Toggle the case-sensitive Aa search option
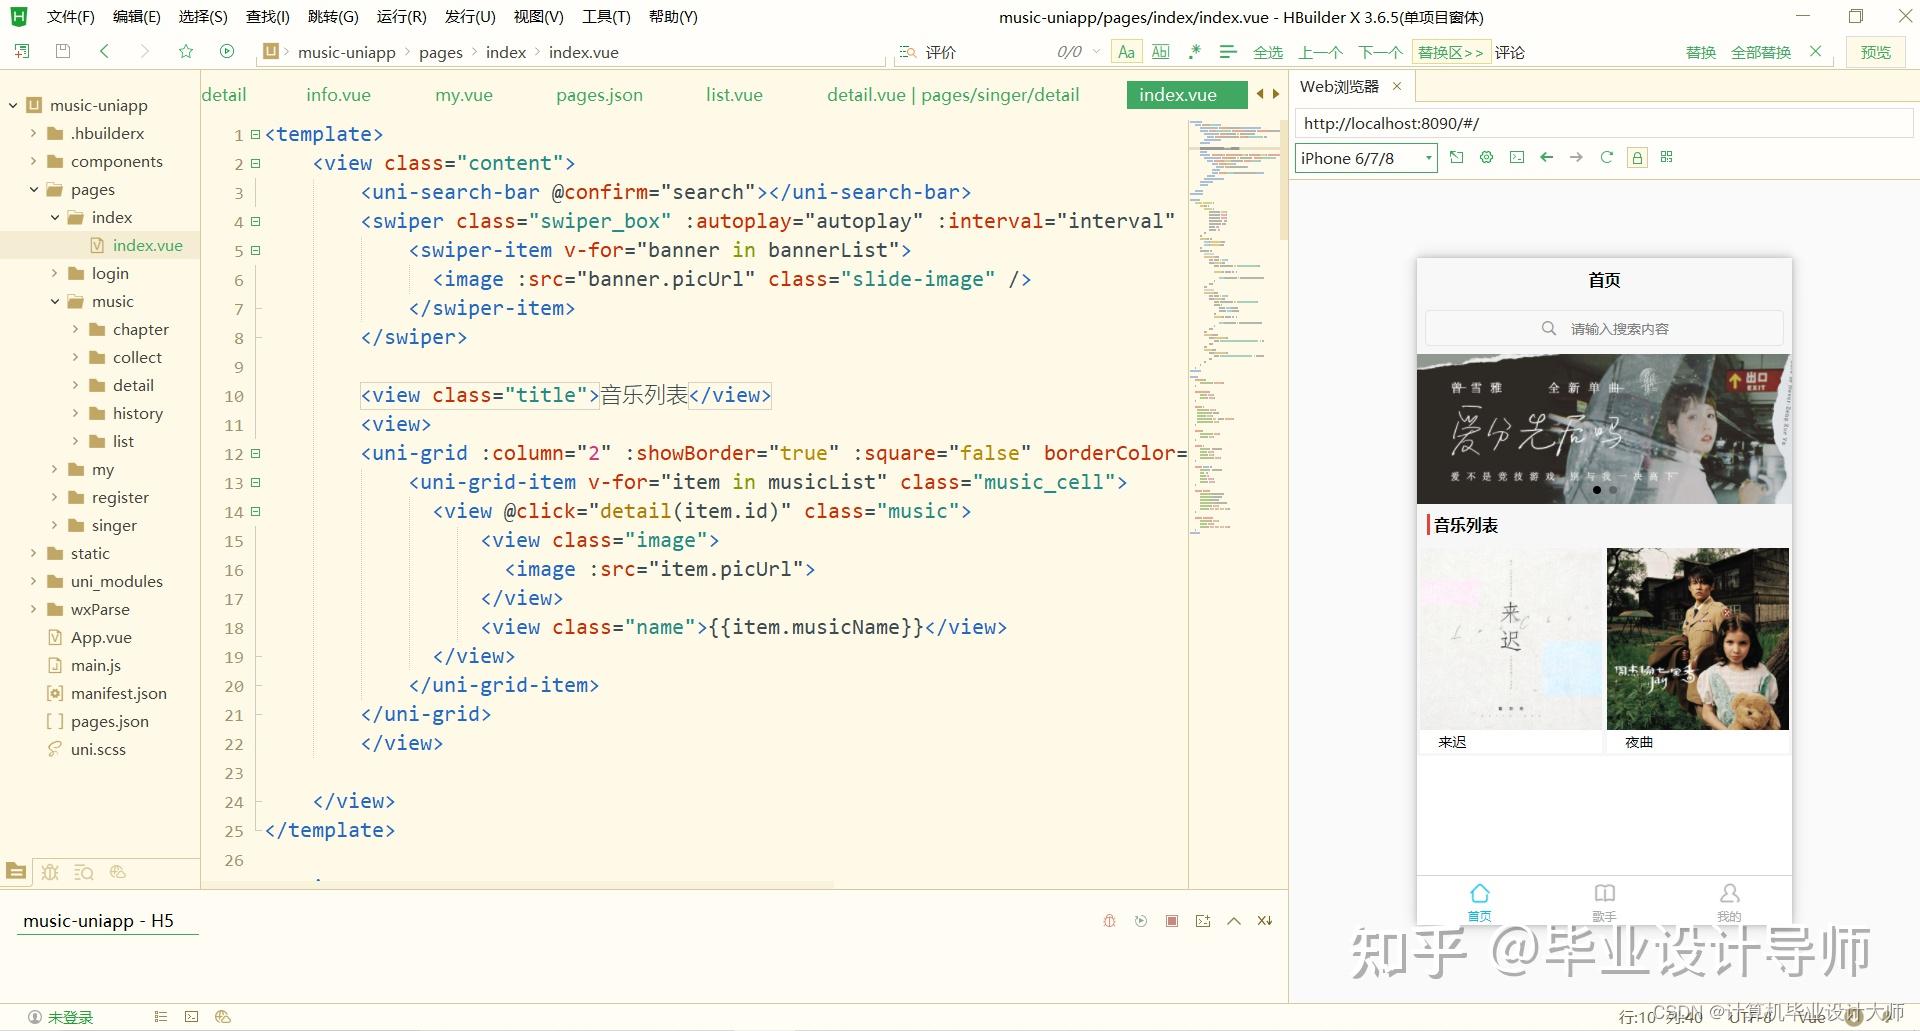 pyautogui.click(x=1126, y=51)
